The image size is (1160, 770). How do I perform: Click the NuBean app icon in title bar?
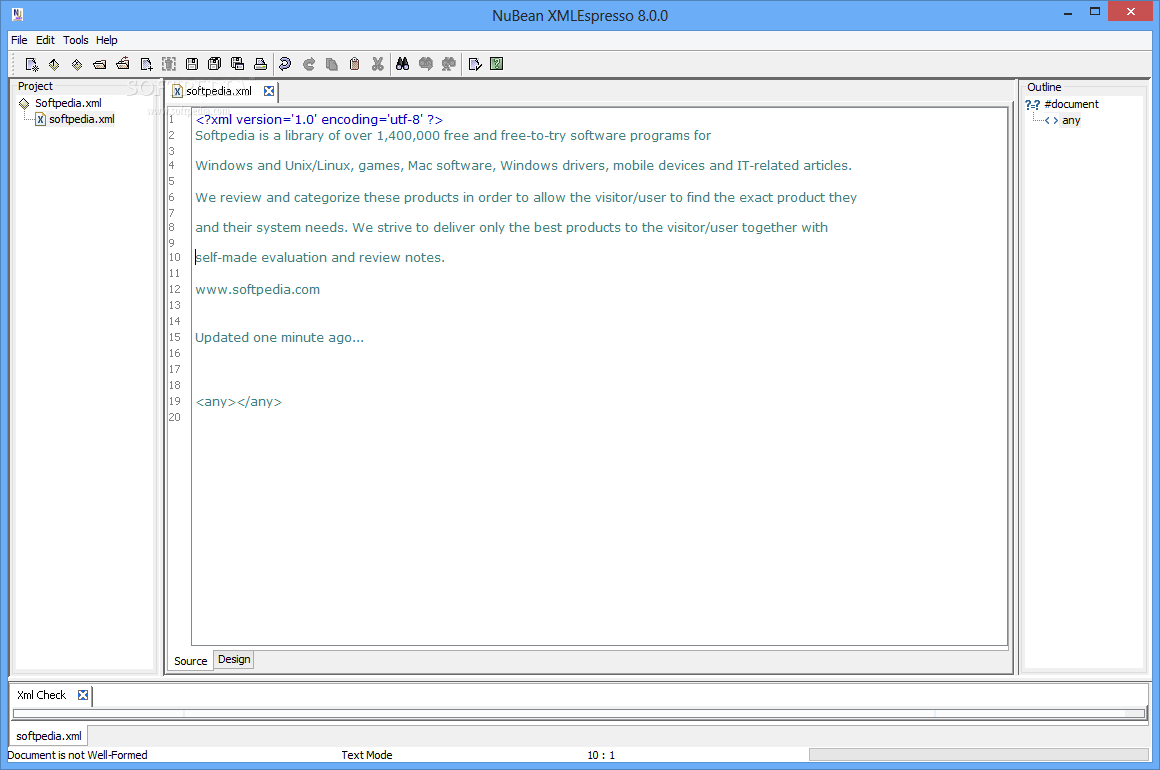[x=18, y=14]
